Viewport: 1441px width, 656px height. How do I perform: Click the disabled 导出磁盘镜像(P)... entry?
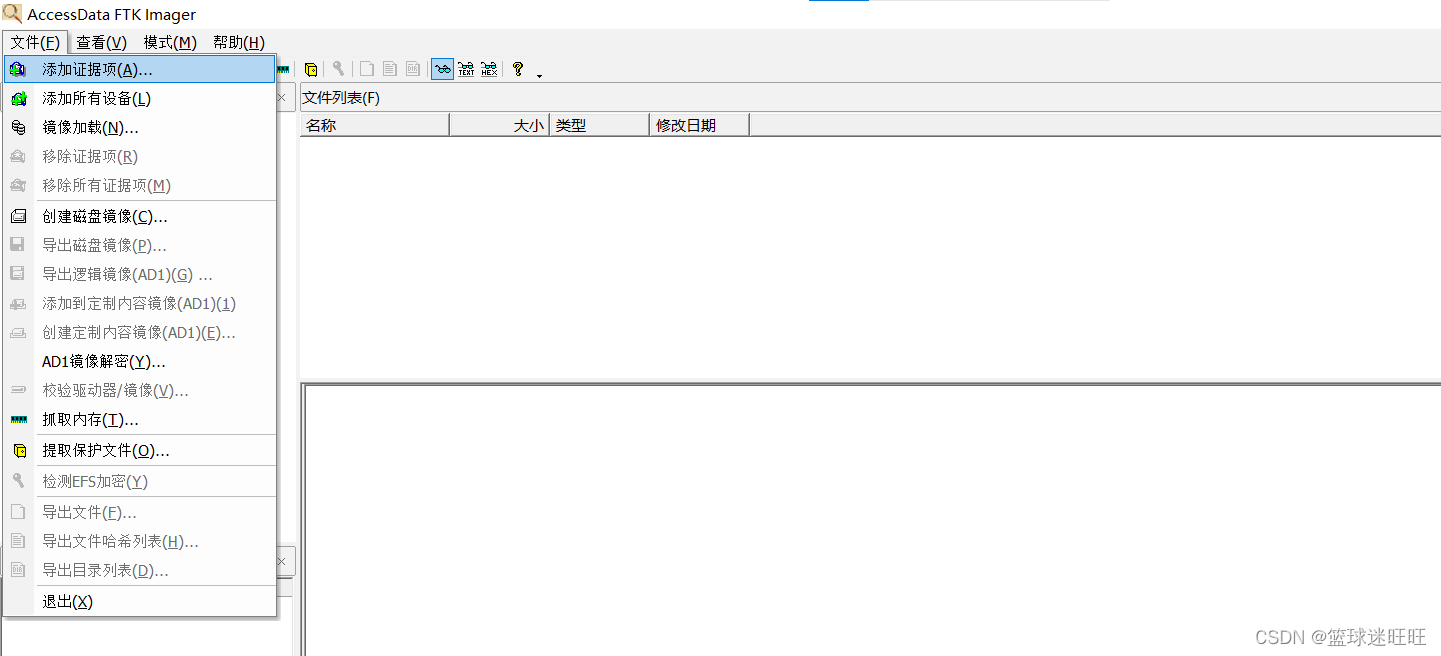(x=139, y=245)
